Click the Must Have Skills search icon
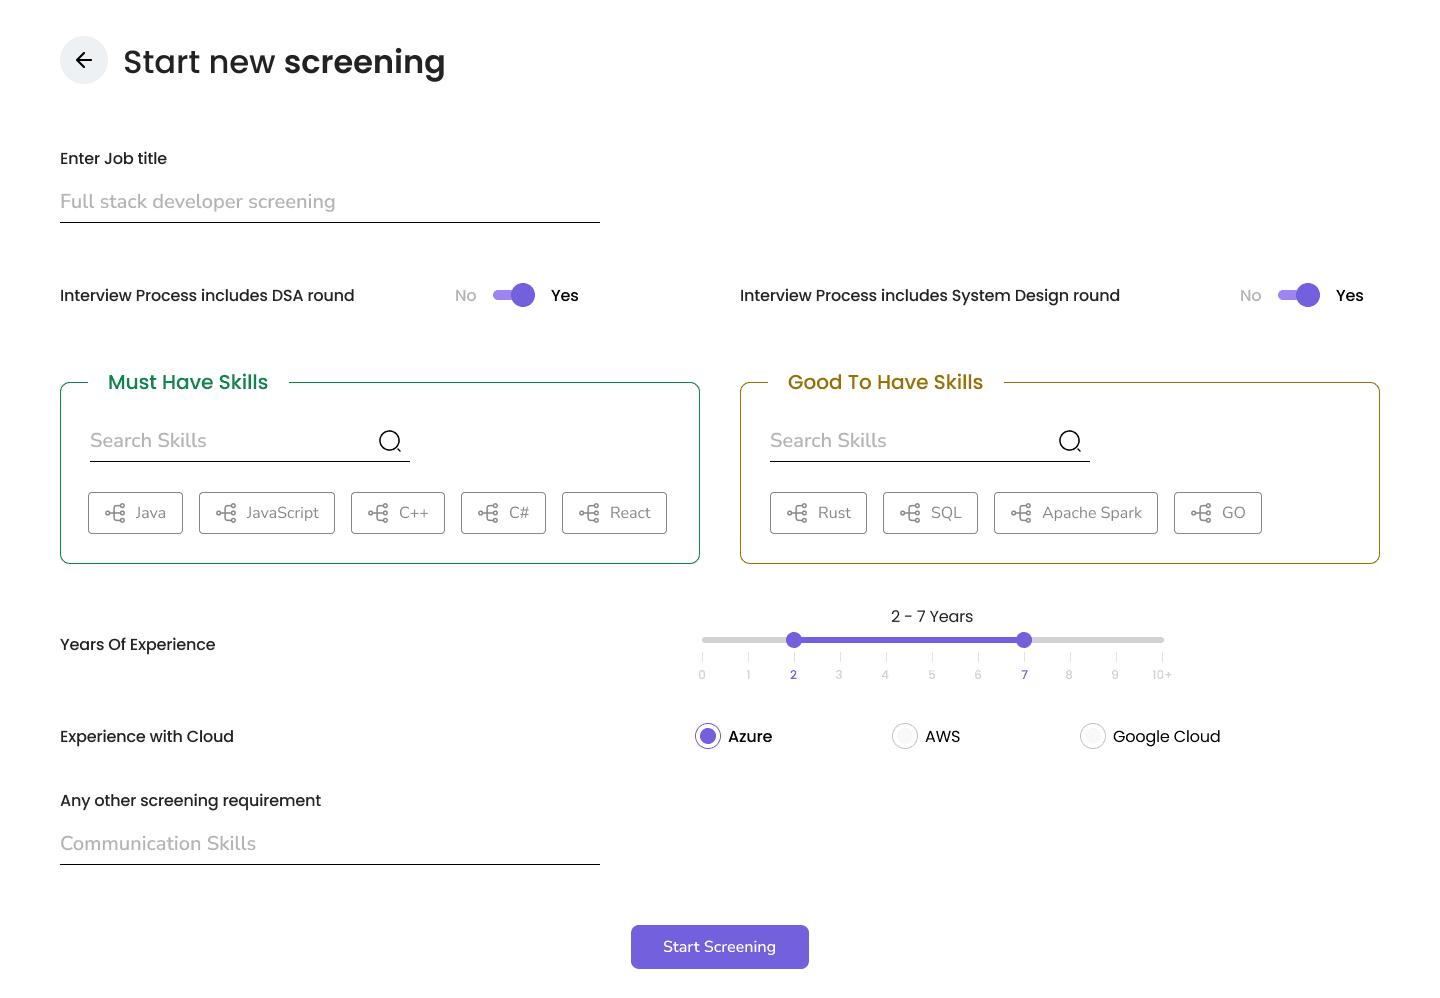 pos(390,441)
